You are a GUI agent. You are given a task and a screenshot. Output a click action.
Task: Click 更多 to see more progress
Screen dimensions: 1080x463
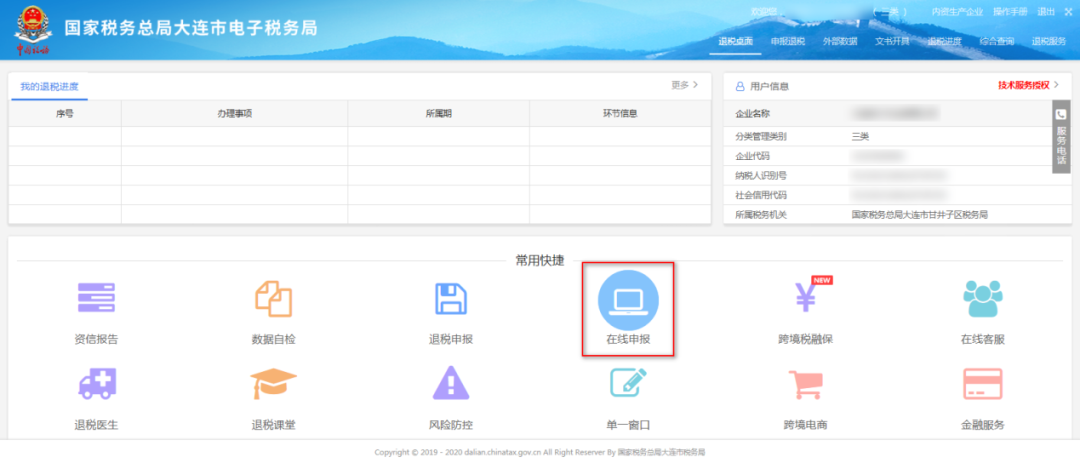coord(685,85)
